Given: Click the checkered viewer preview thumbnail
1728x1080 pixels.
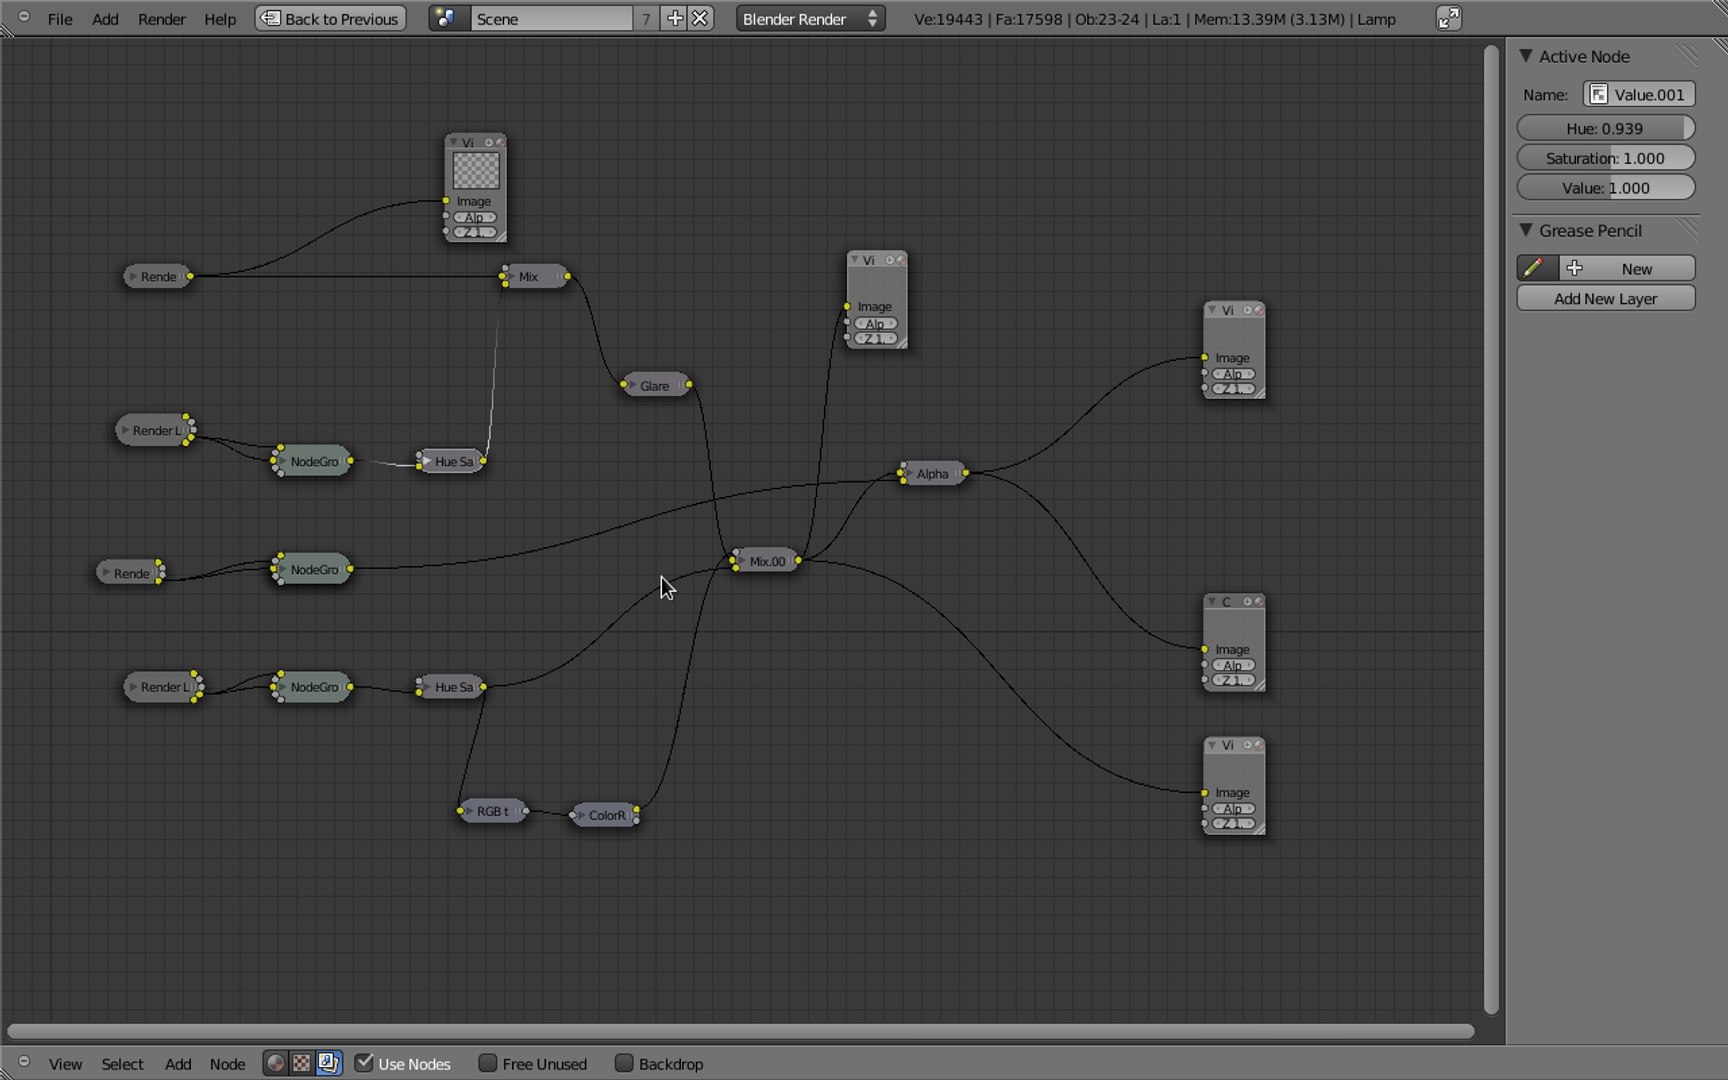Looking at the screenshot, I should 476,170.
